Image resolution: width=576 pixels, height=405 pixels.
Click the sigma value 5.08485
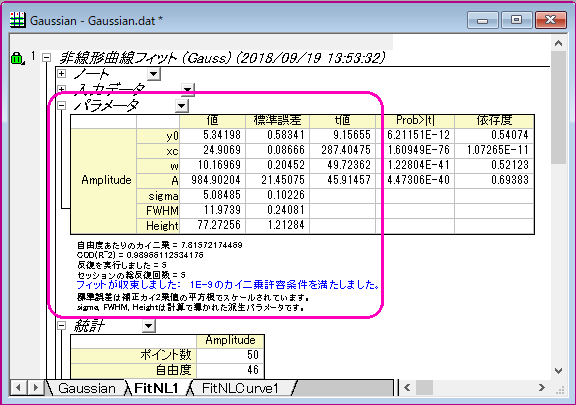212,196
